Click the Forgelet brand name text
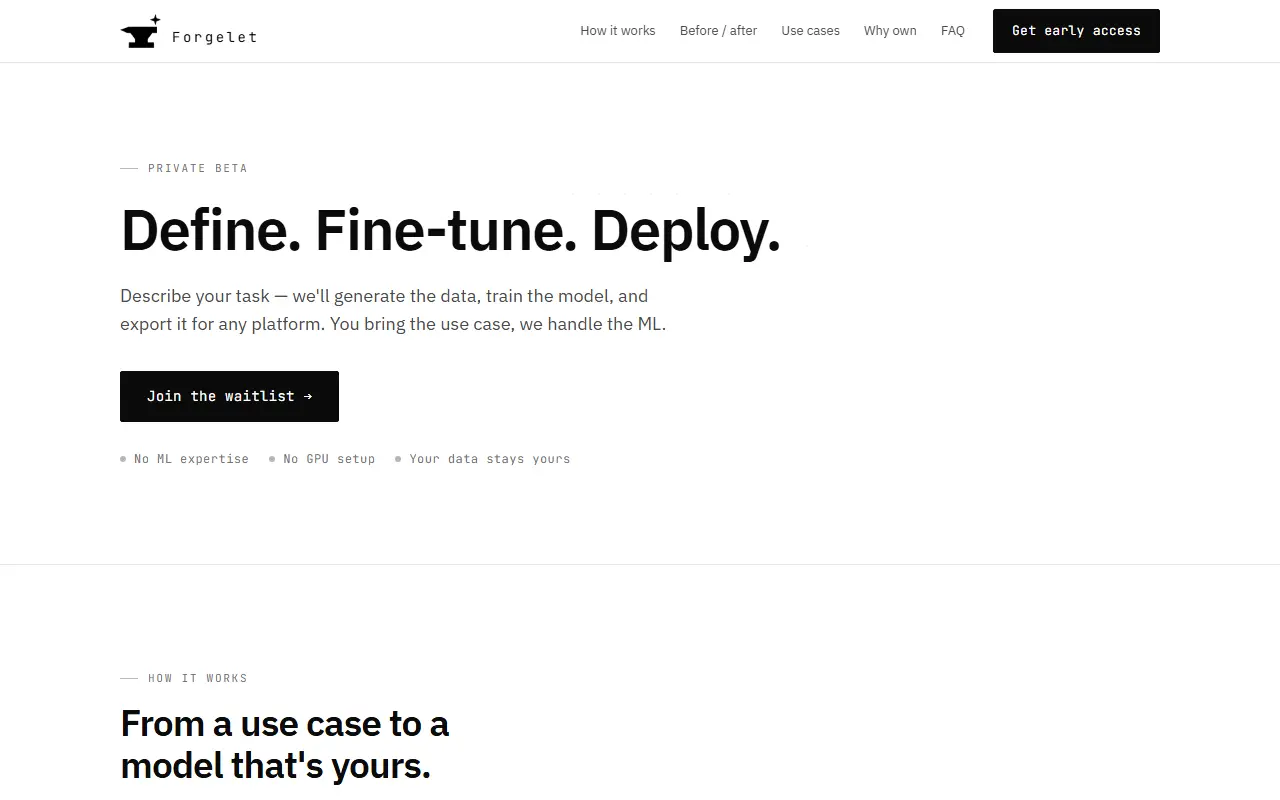Viewport: 1280px width, 800px height. (214, 37)
